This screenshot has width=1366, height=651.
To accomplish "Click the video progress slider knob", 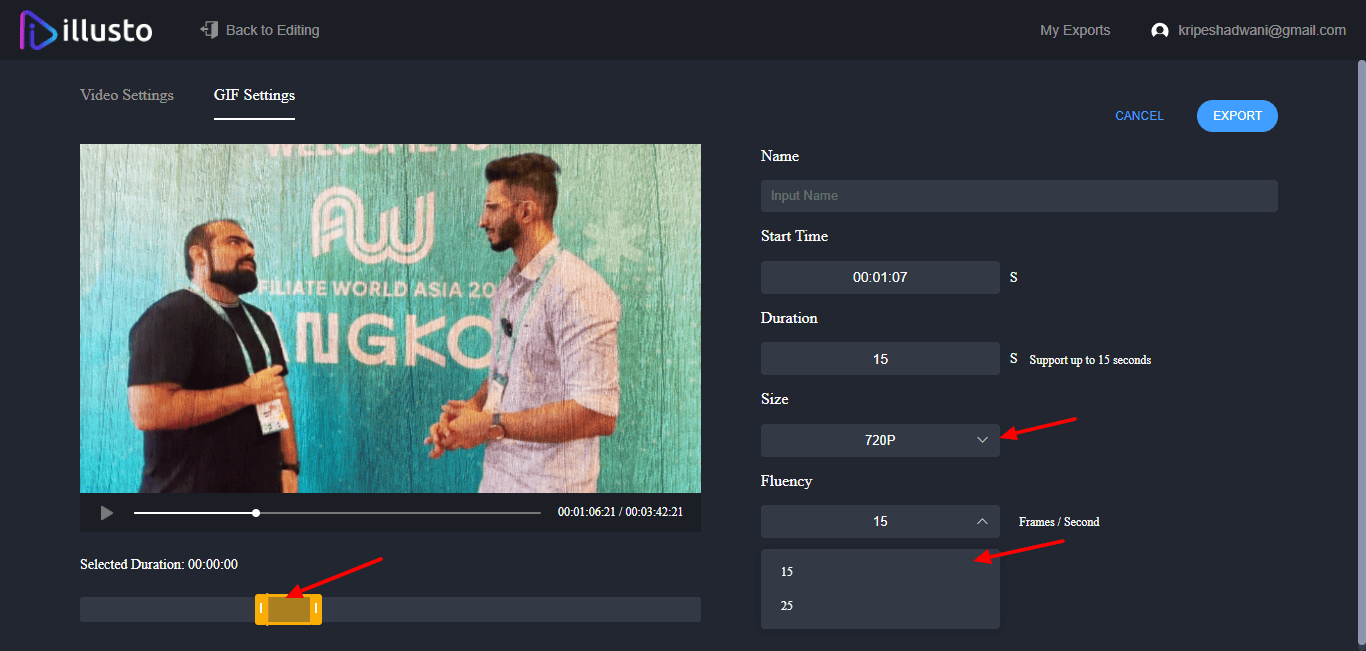I will click(256, 513).
